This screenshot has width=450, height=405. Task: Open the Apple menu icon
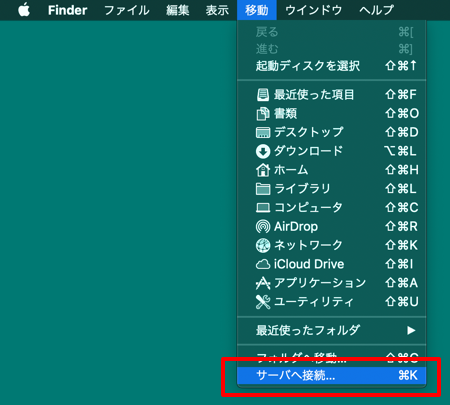click(24, 10)
